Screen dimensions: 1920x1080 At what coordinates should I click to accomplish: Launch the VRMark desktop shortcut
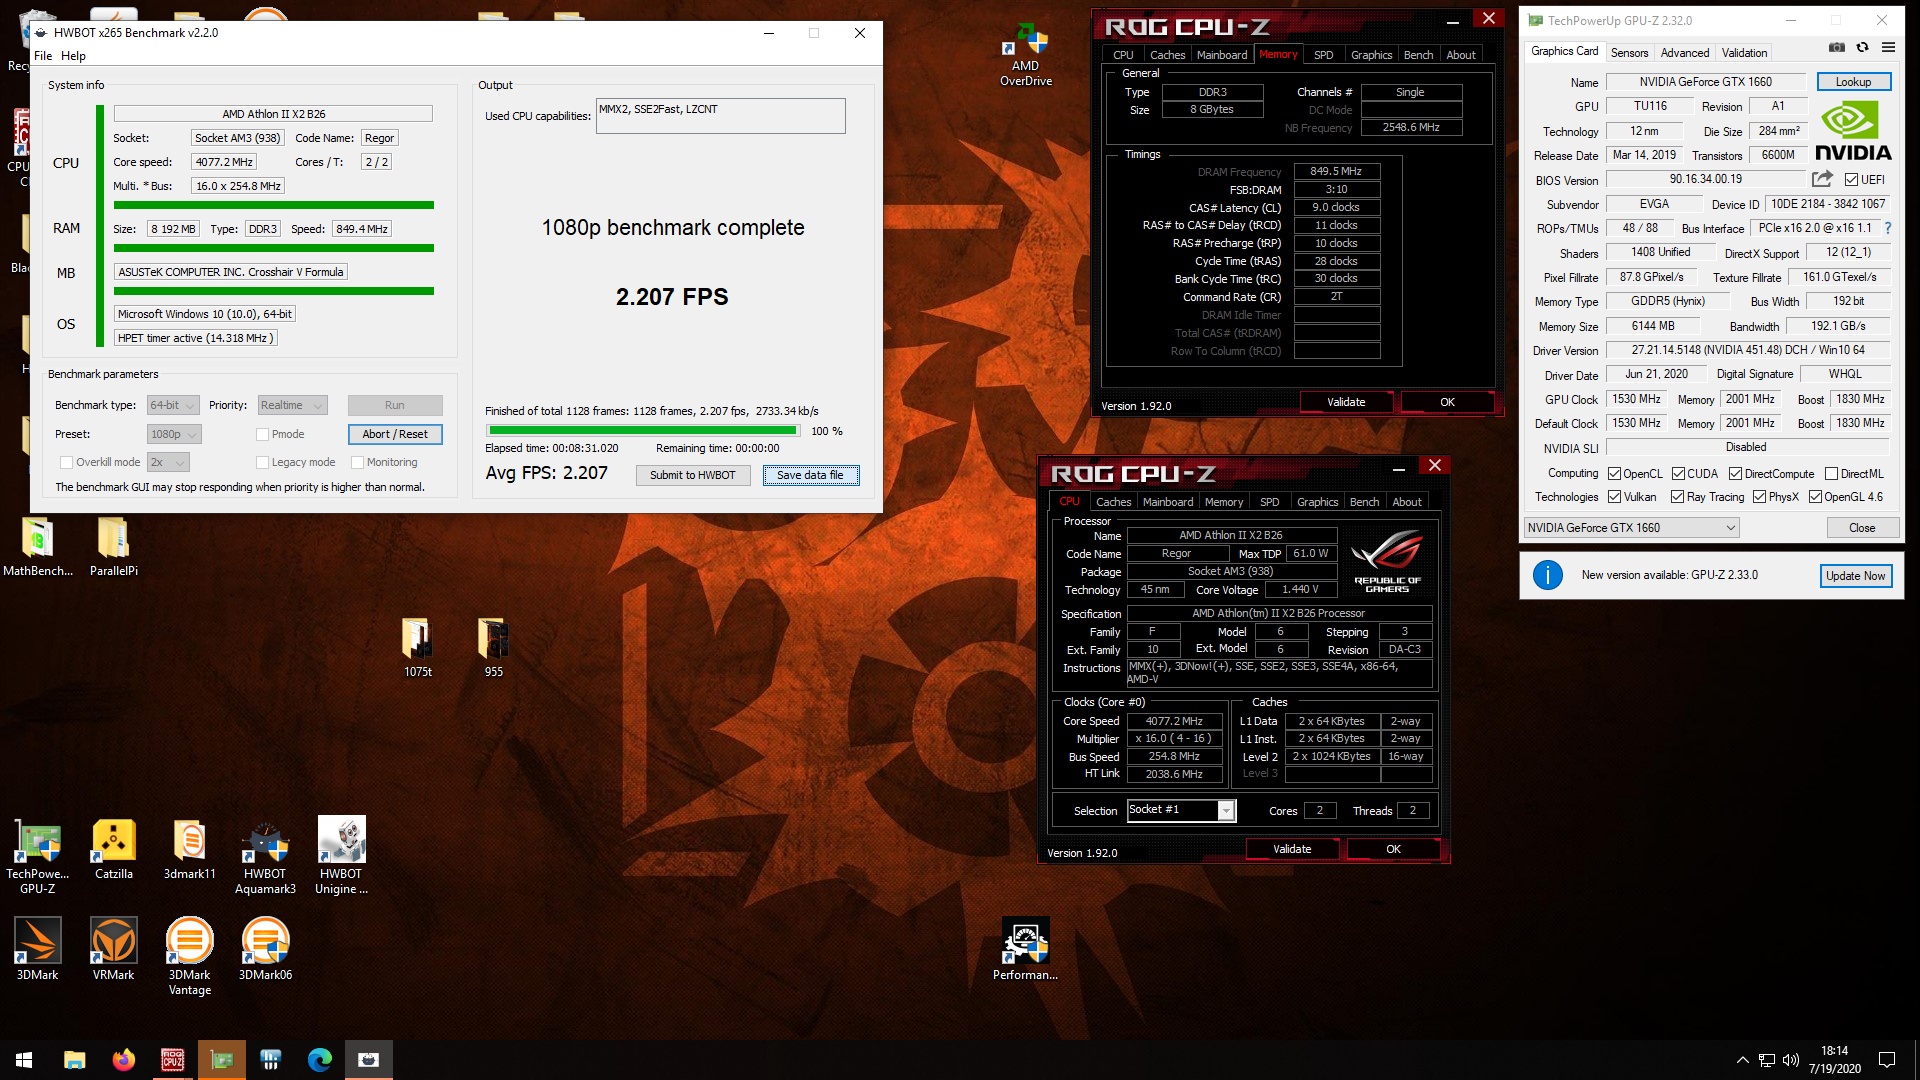coord(113,949)
